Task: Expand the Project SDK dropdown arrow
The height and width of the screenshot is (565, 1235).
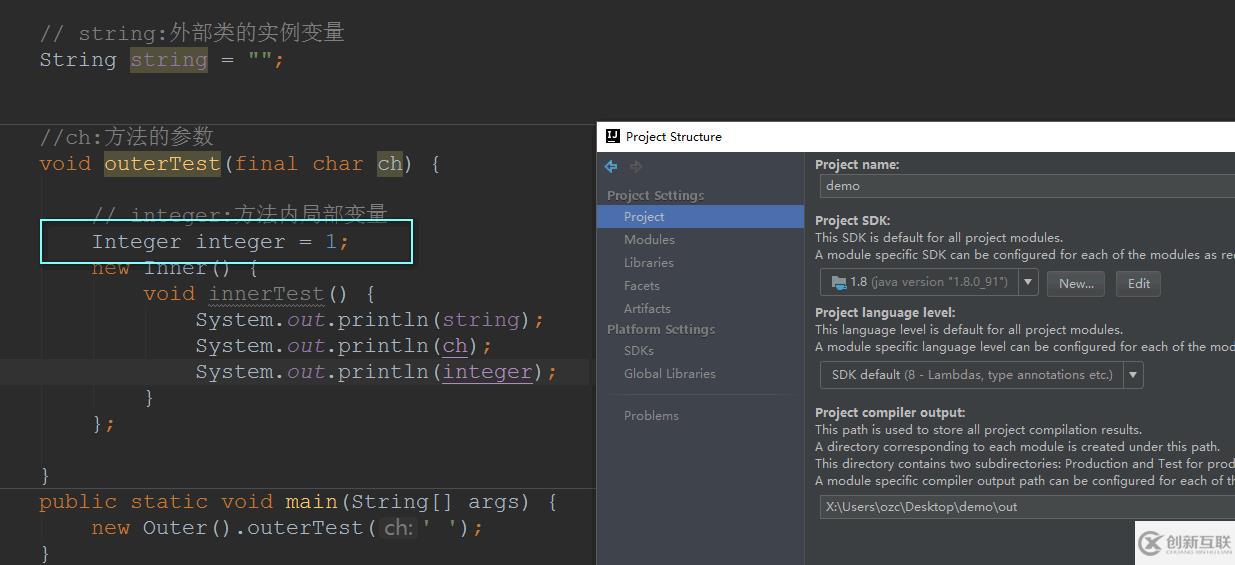Action: (1027, 283)
